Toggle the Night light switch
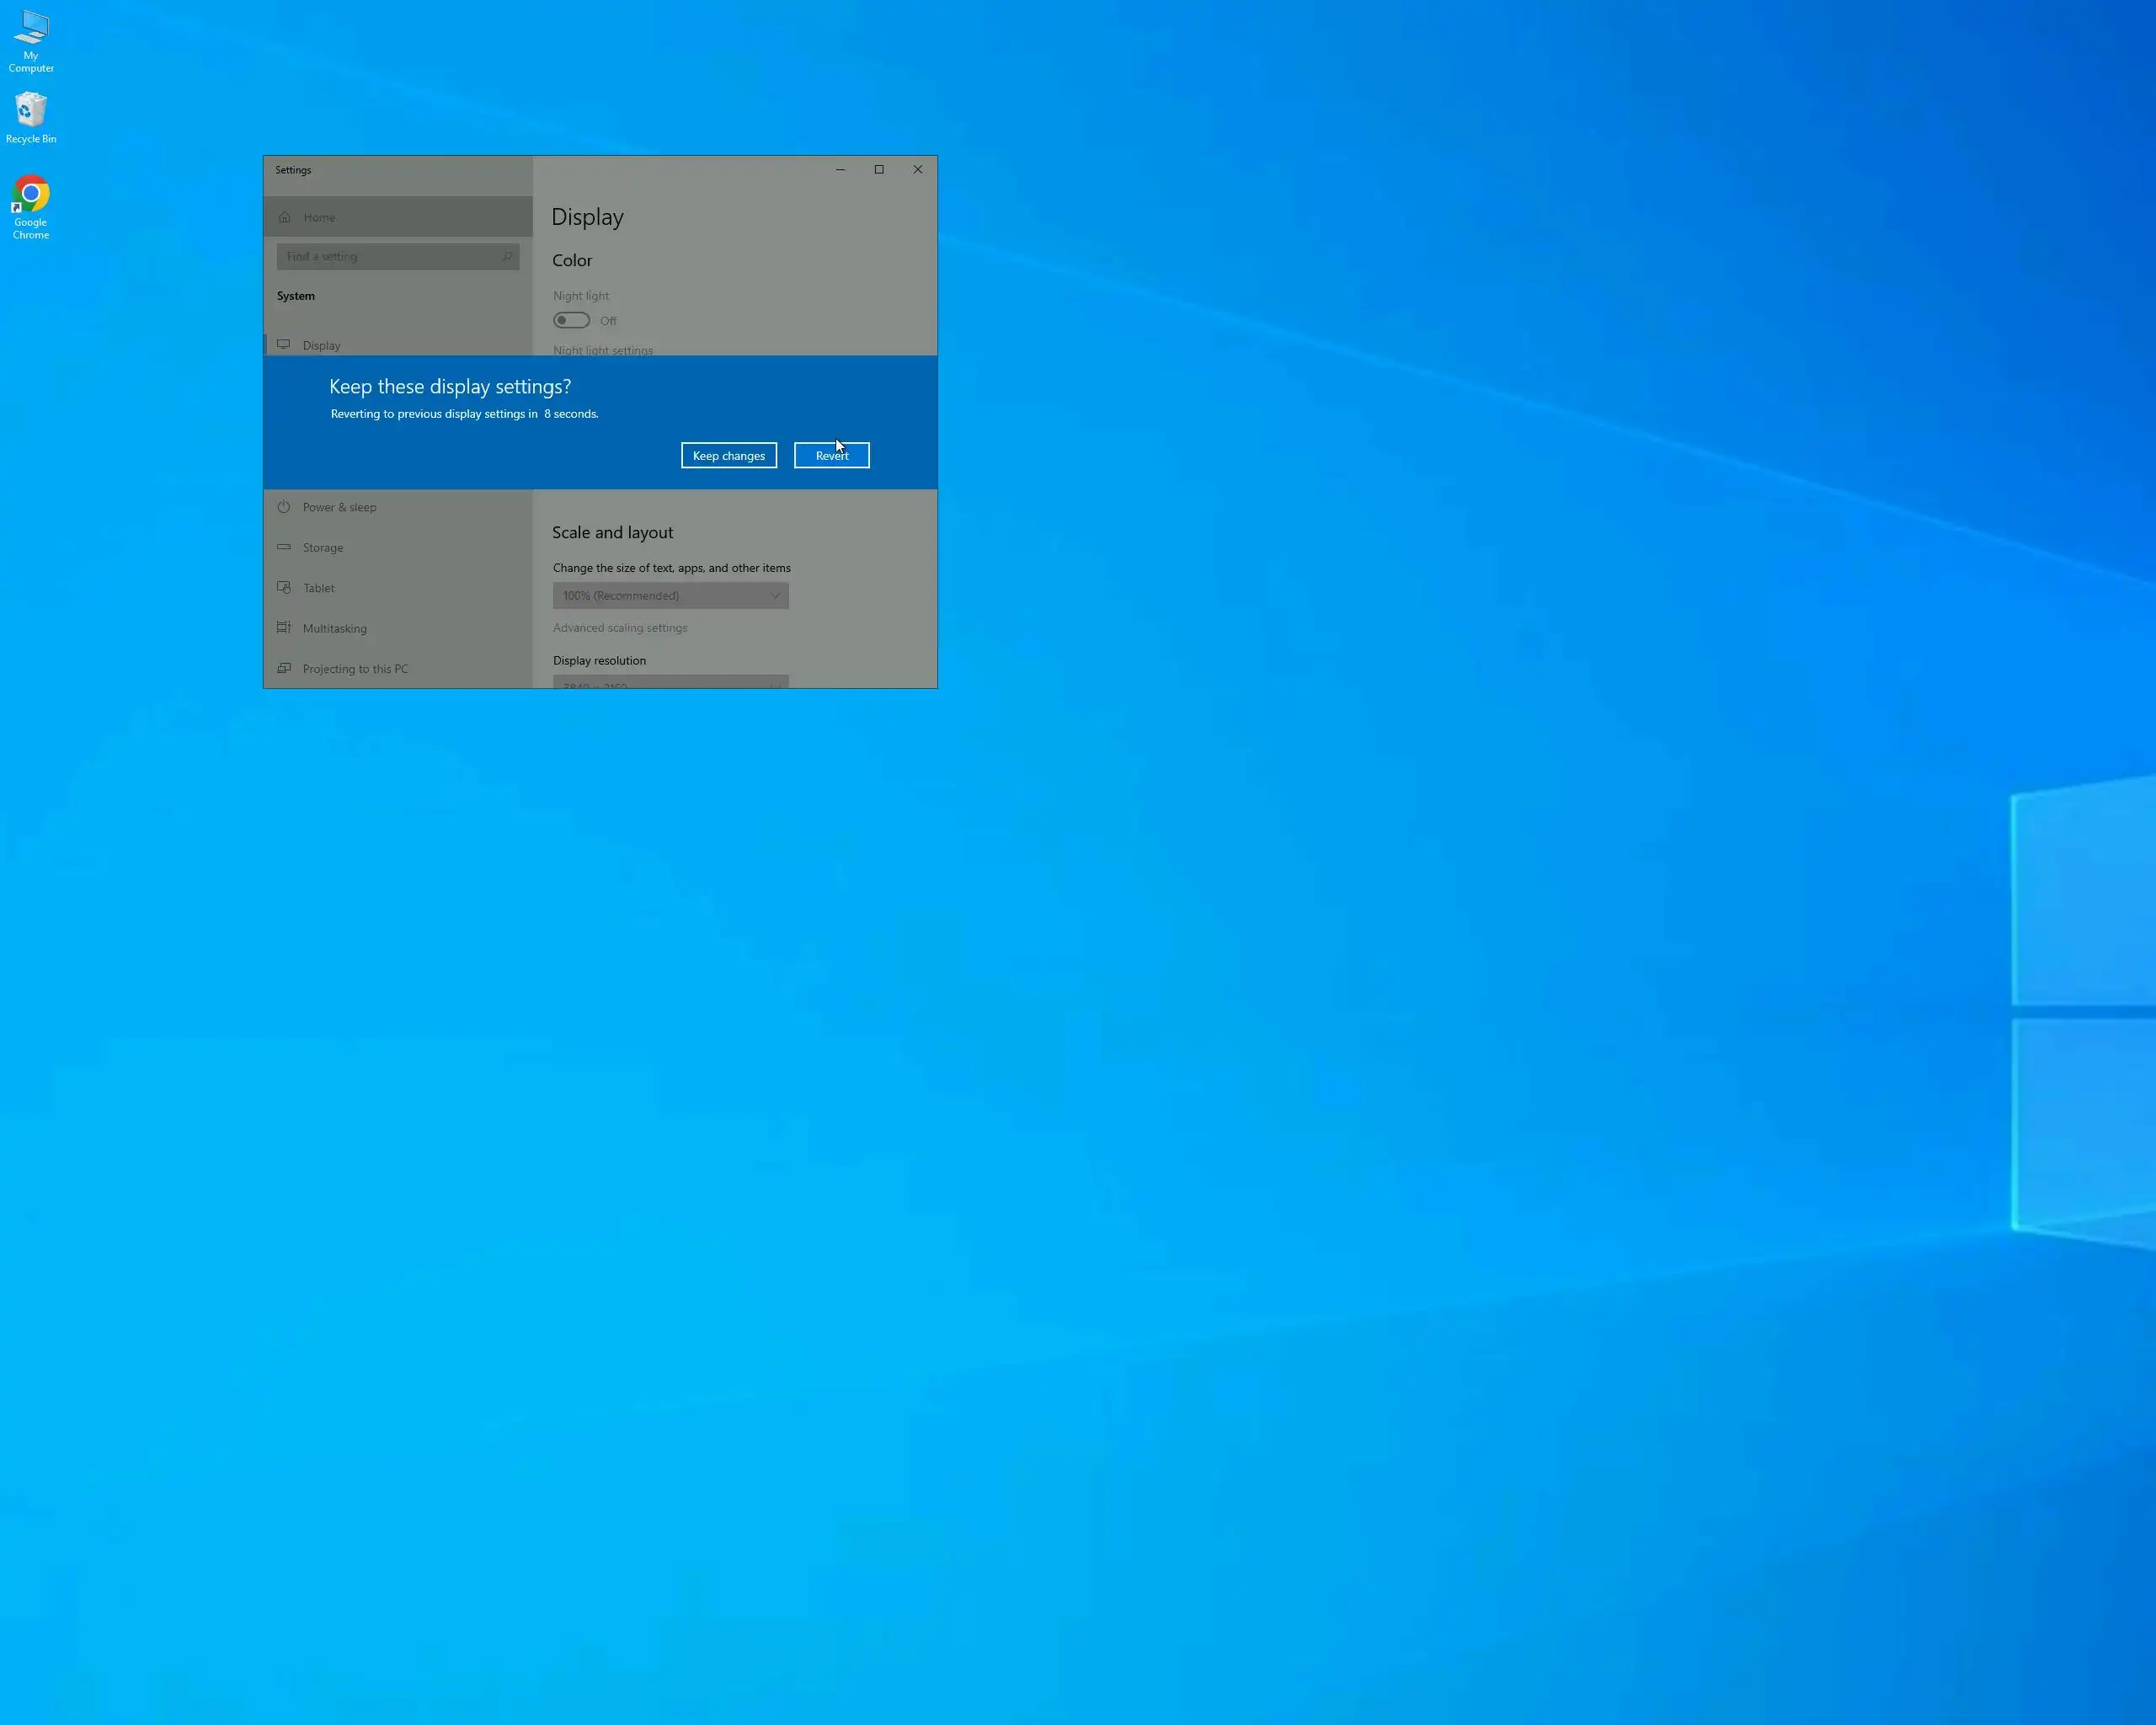This screenshot has width=2156, height=1725. [x=571, y=320]
